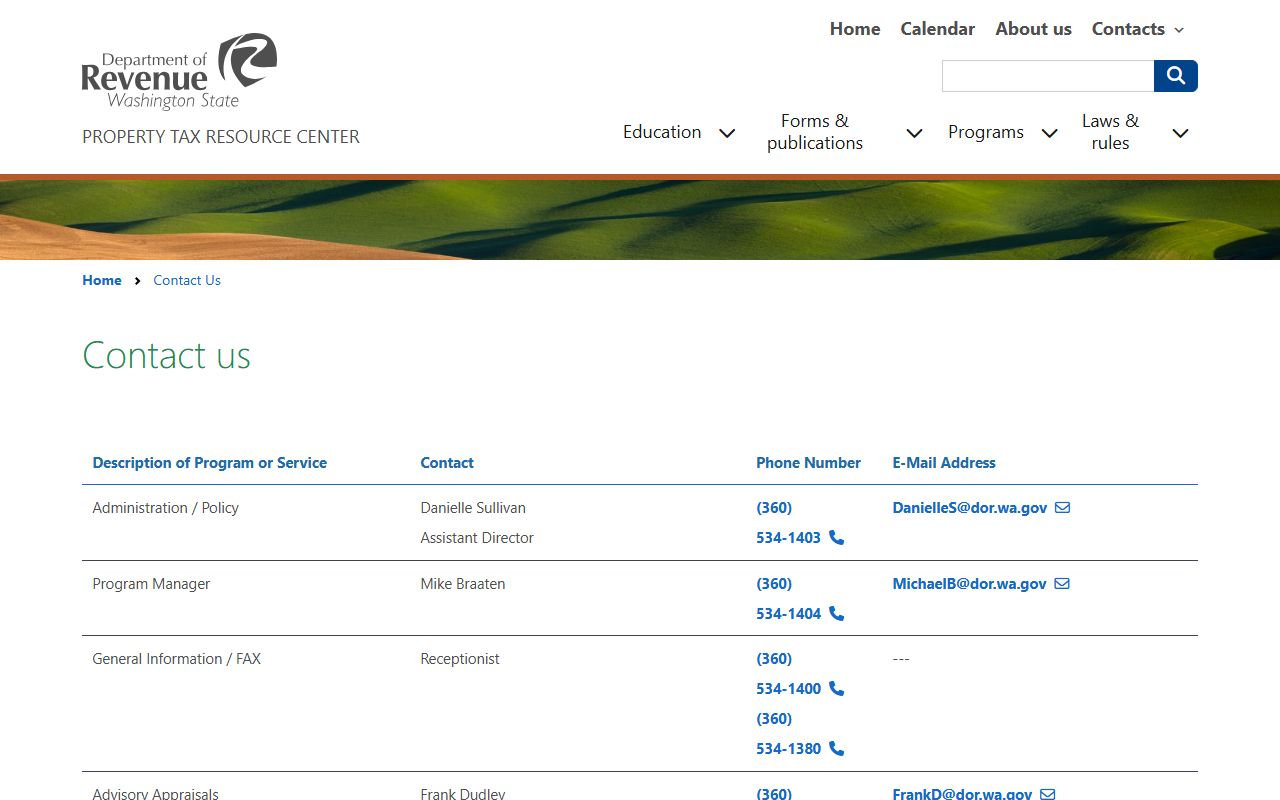Call the number 534-1400
Screen dimensions: 1280x800
(x=788, y=689)
